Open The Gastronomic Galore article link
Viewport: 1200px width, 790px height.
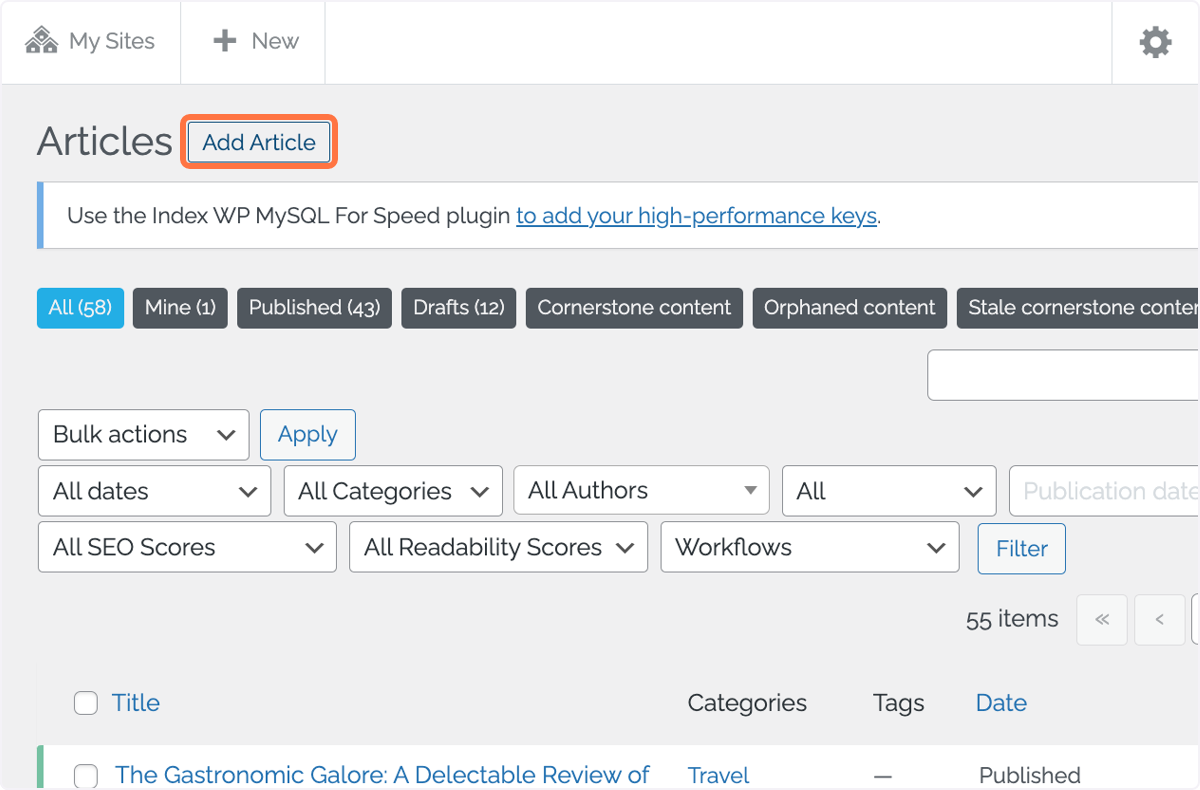(x=382, y=775)
